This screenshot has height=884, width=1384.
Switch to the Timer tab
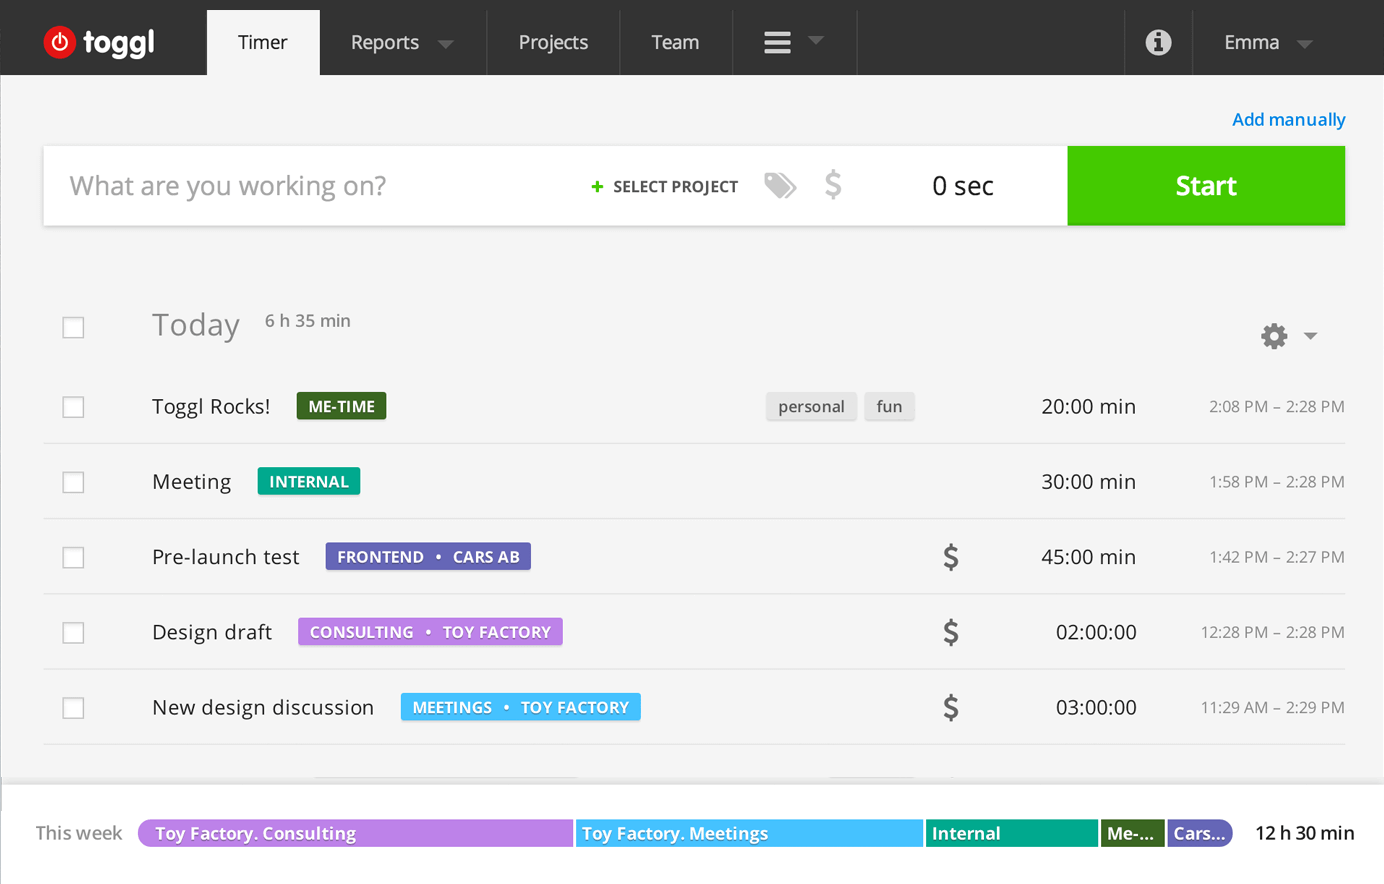tap(263, 42)
